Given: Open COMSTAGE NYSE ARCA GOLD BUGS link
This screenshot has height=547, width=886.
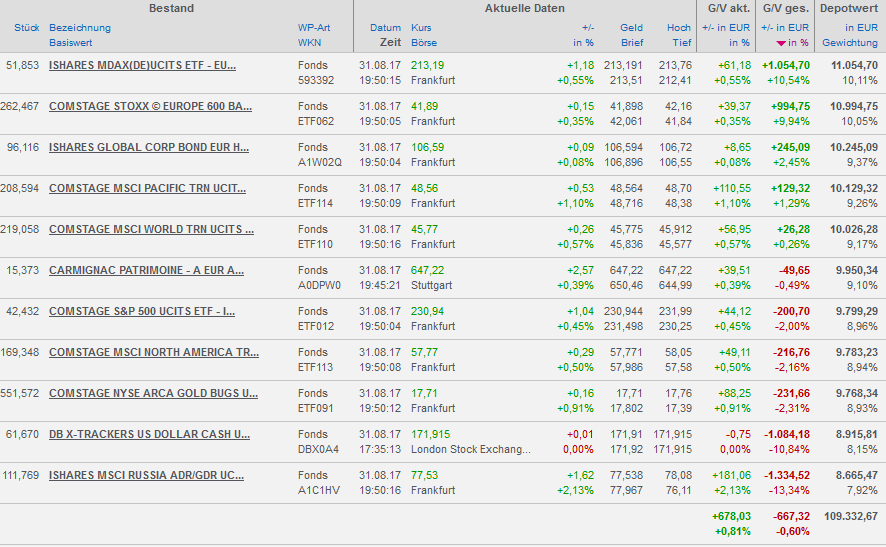Looking at the screenshot, I should coord(150,393).
